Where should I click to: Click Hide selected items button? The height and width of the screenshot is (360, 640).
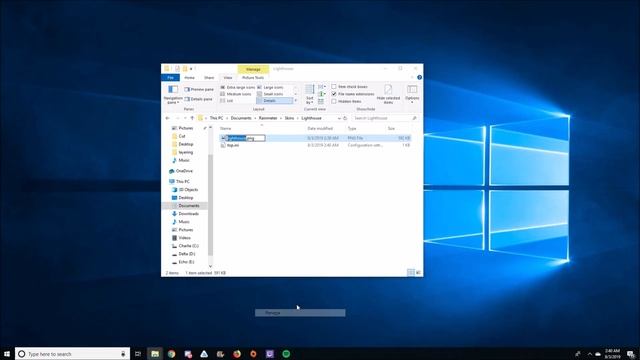(x=388, y=94)
